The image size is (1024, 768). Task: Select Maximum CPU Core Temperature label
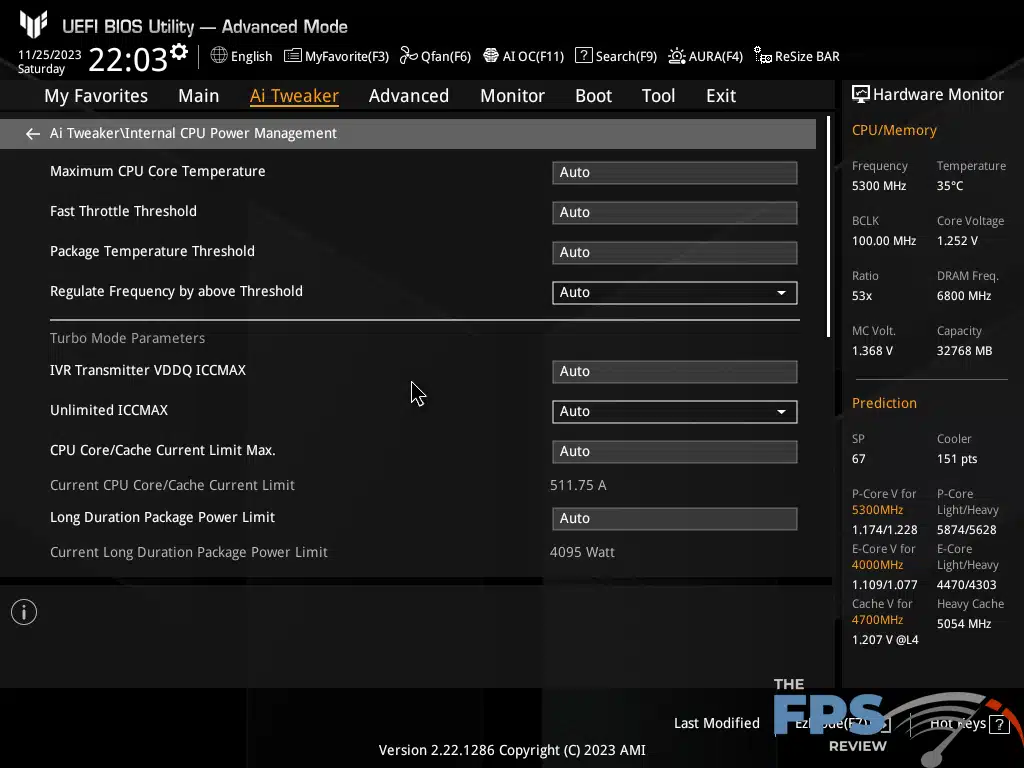(x=158, y=171)
